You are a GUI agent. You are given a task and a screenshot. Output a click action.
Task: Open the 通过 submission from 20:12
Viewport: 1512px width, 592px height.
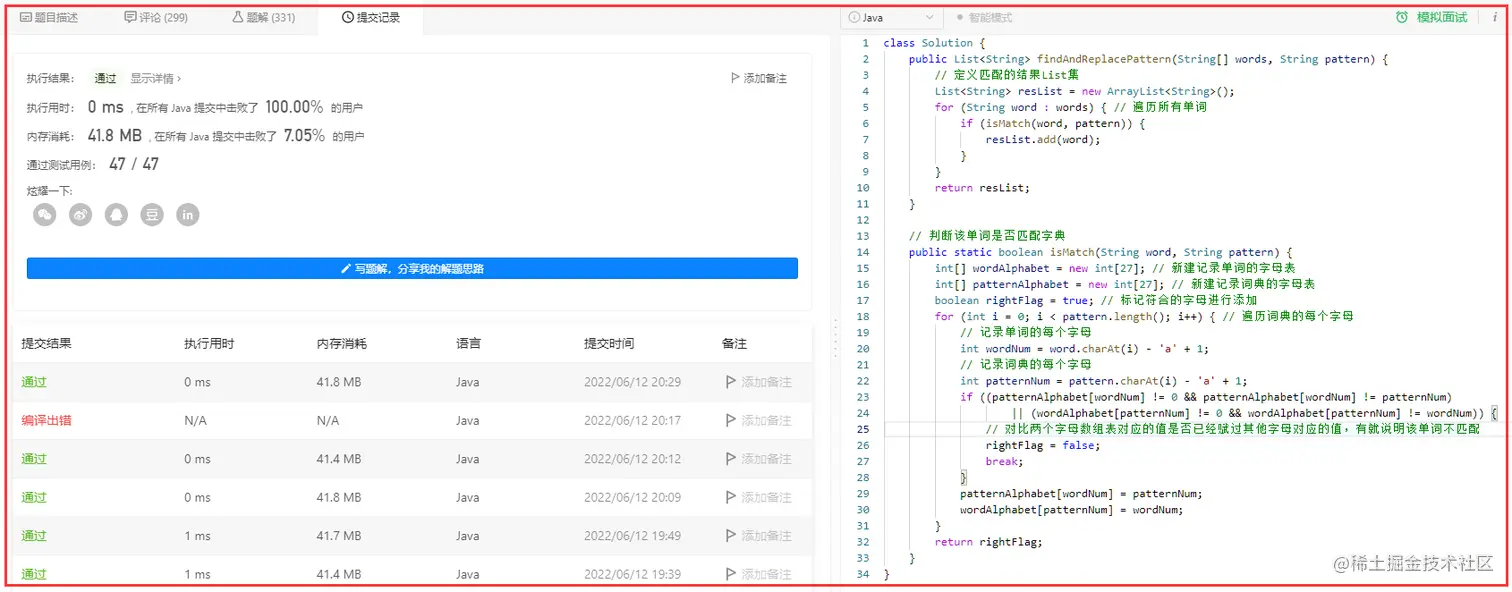click(34, 459)
